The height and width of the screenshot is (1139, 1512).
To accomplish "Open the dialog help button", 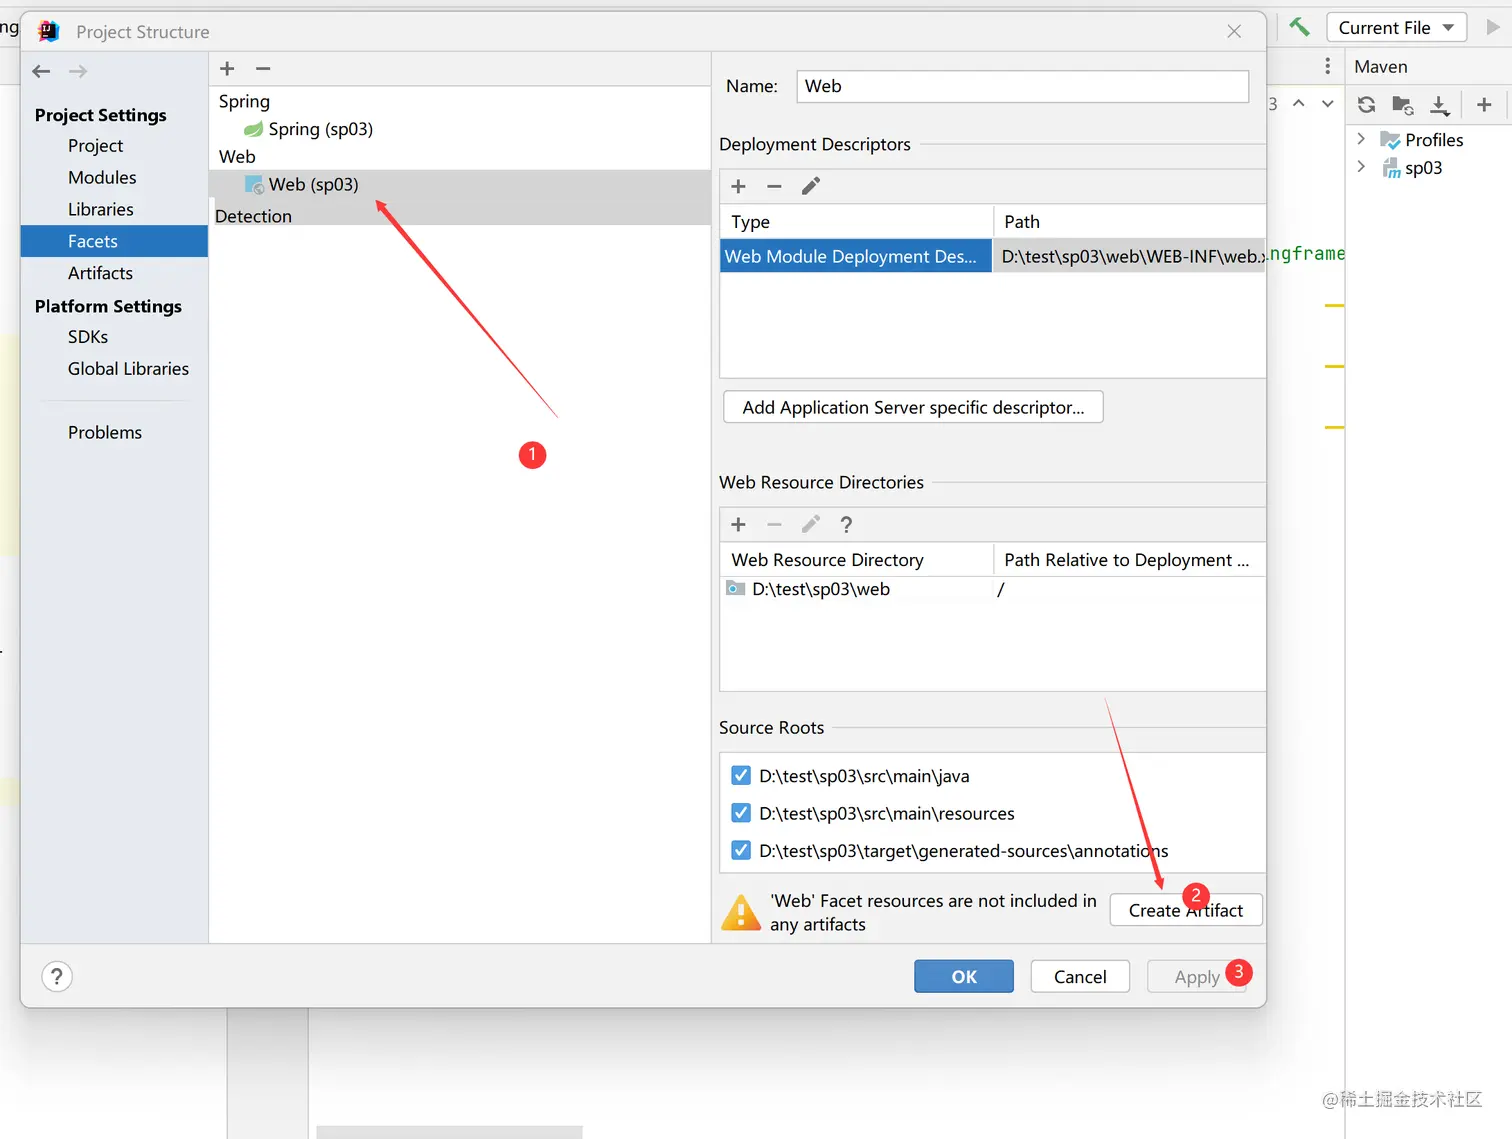I will point(57,976).
